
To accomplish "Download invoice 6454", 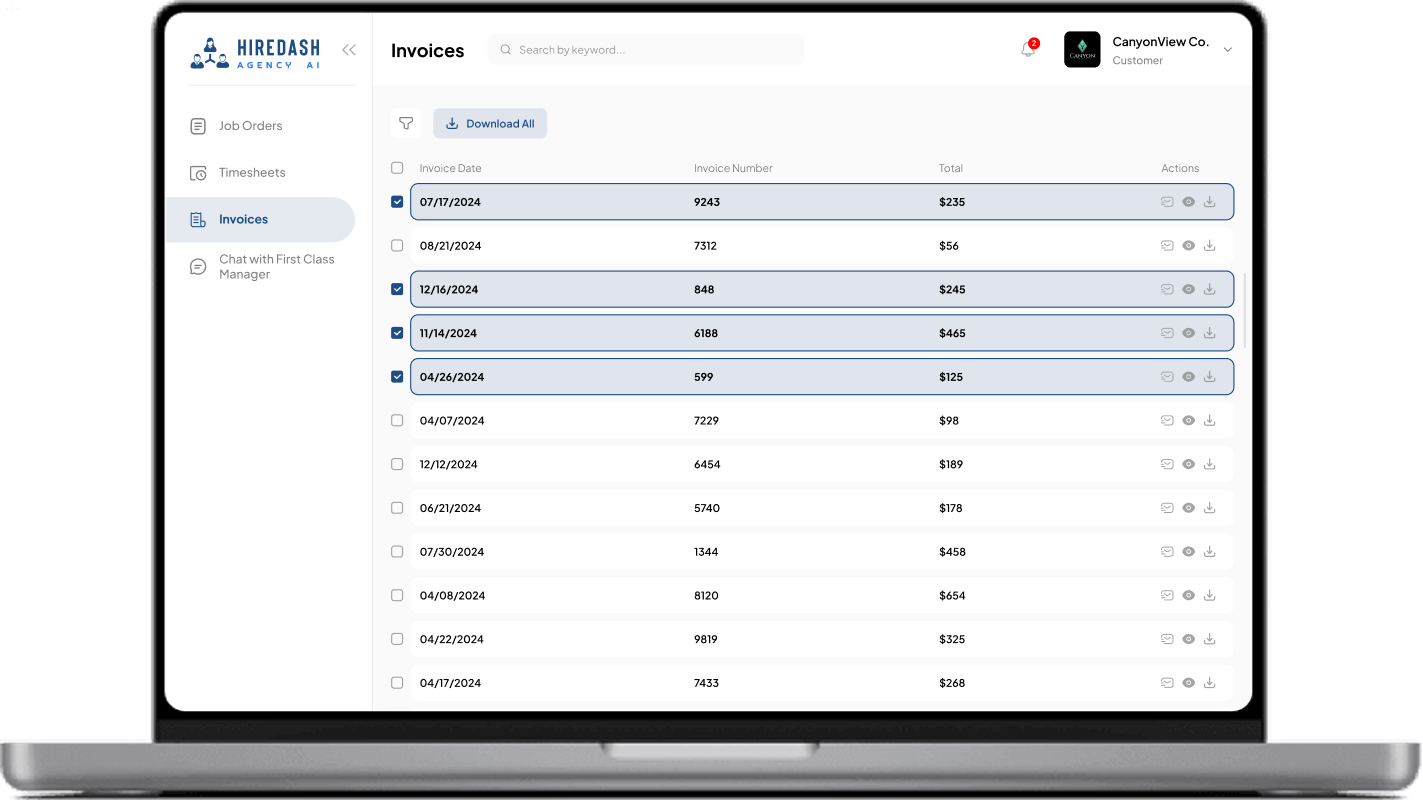I will (x=1210, y=464).
